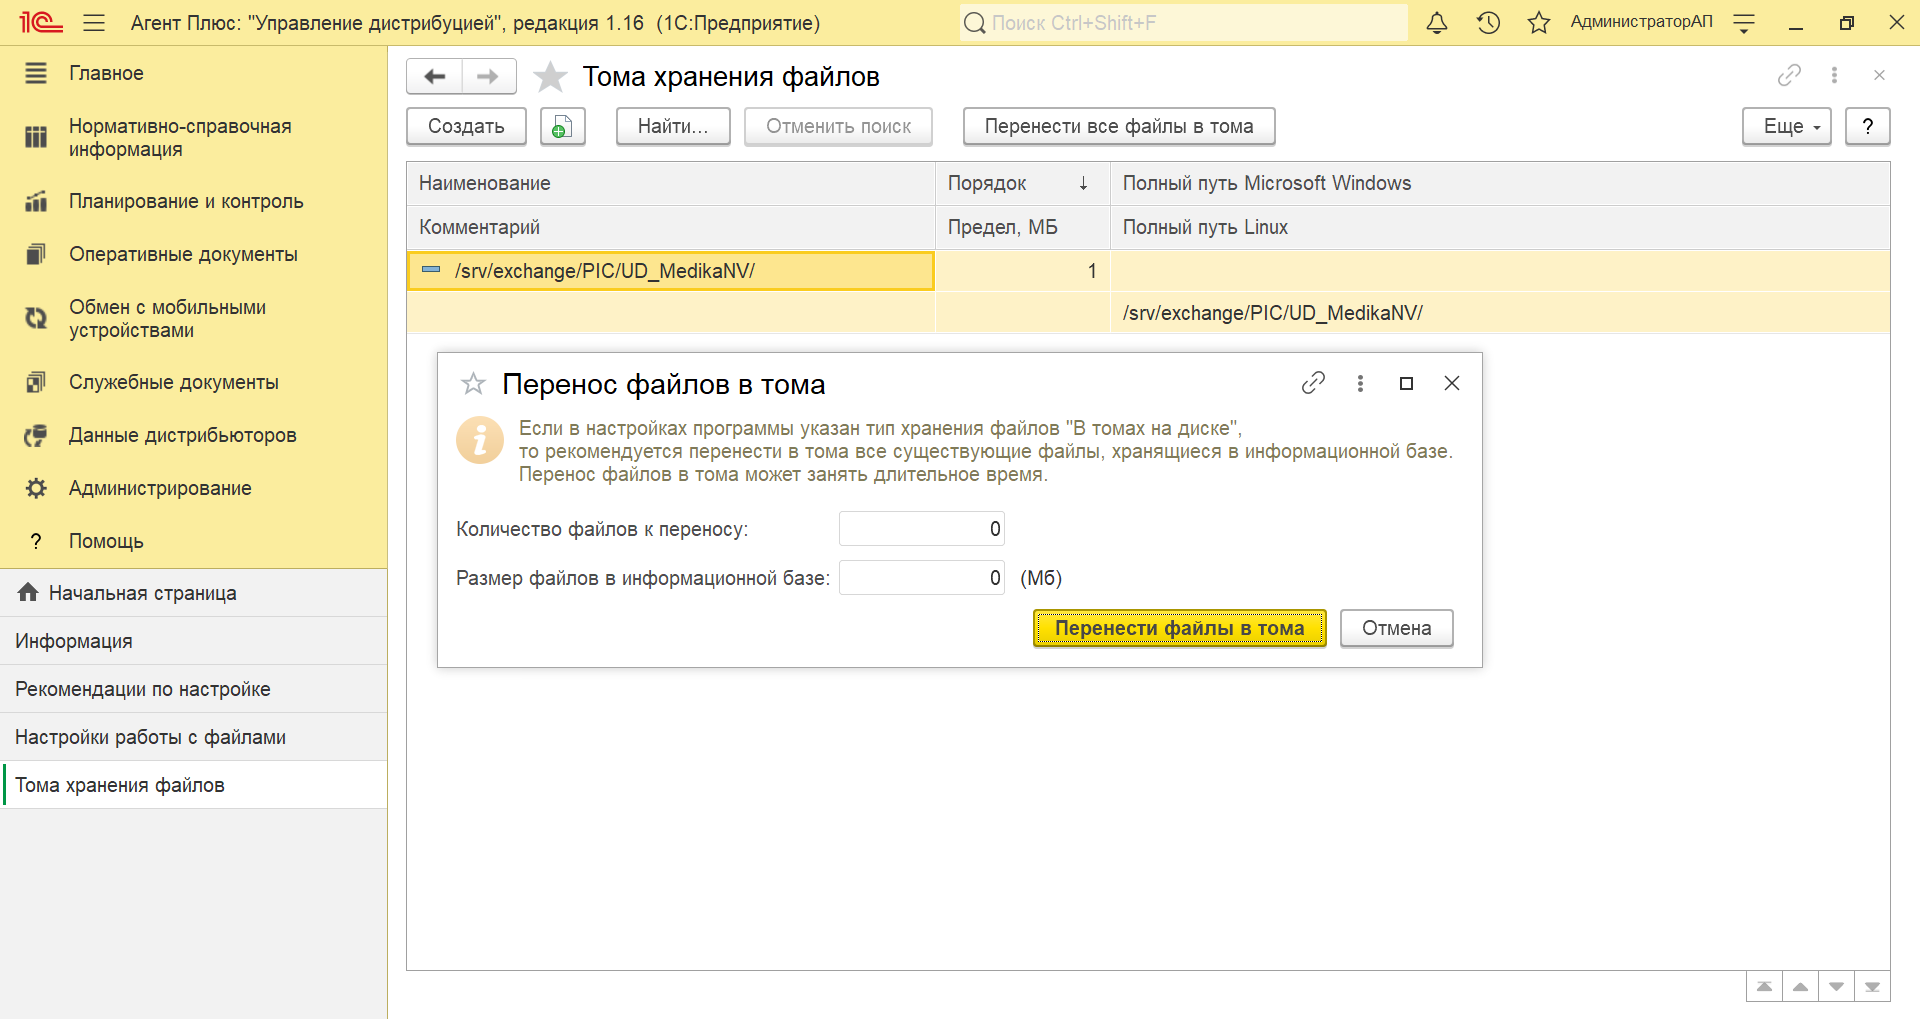1920x1019 pixels.
Task: Click the Найти... button
Action: [673, 126]
